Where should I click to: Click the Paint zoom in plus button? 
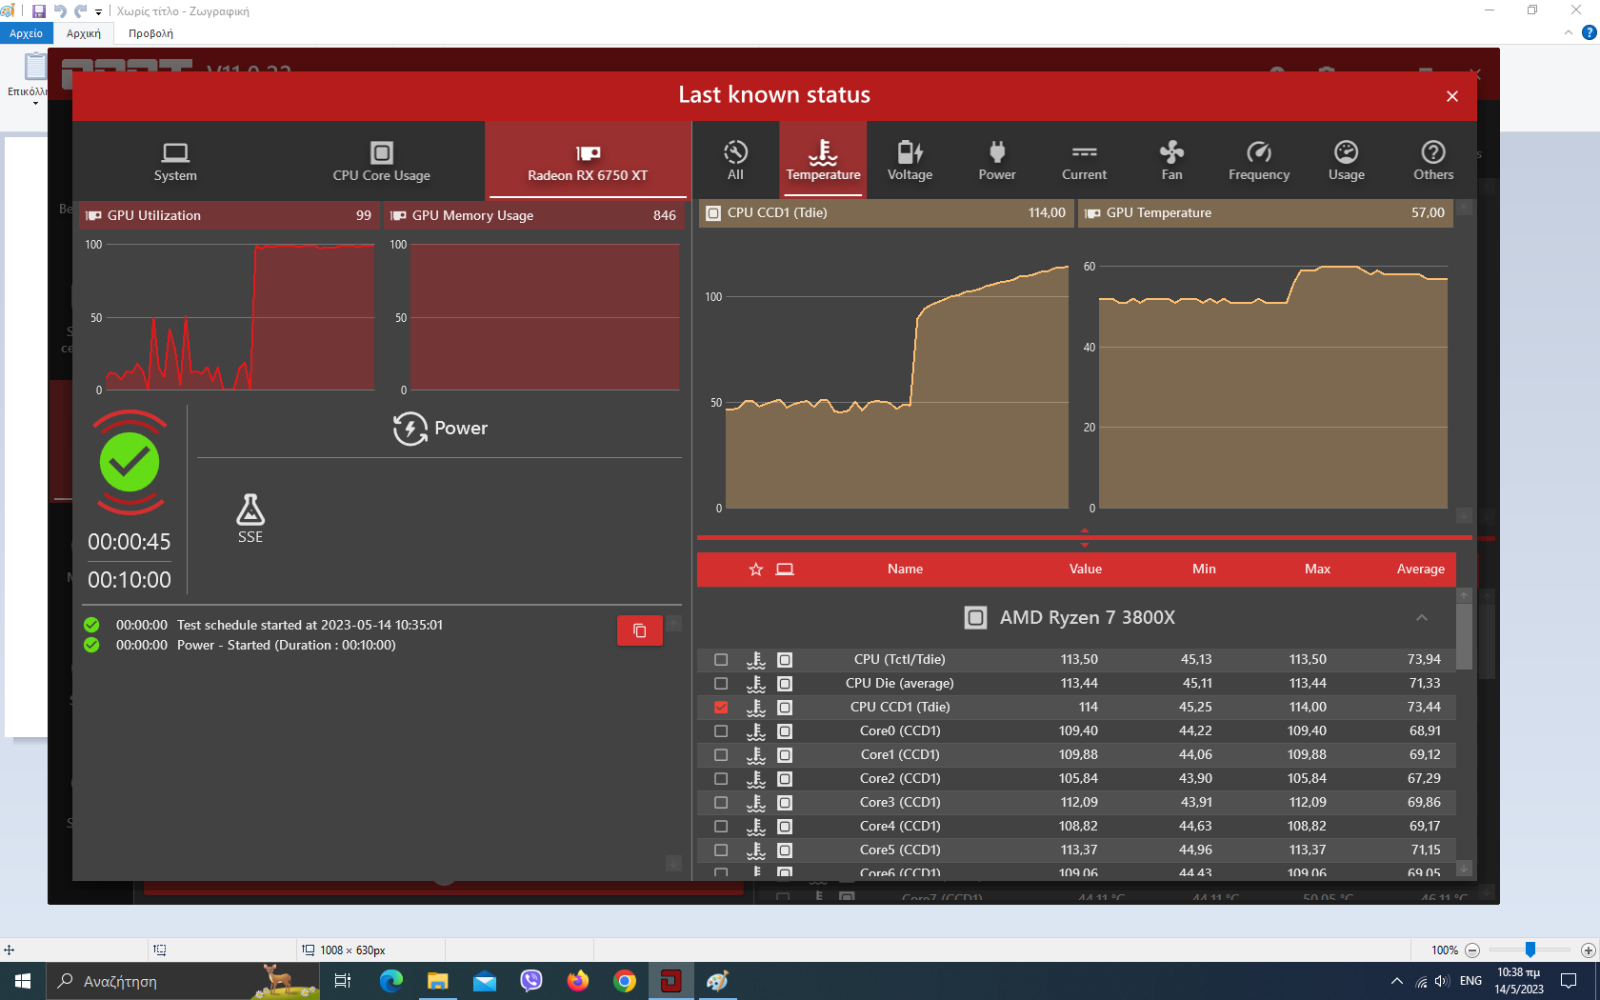click(1588, 950)
